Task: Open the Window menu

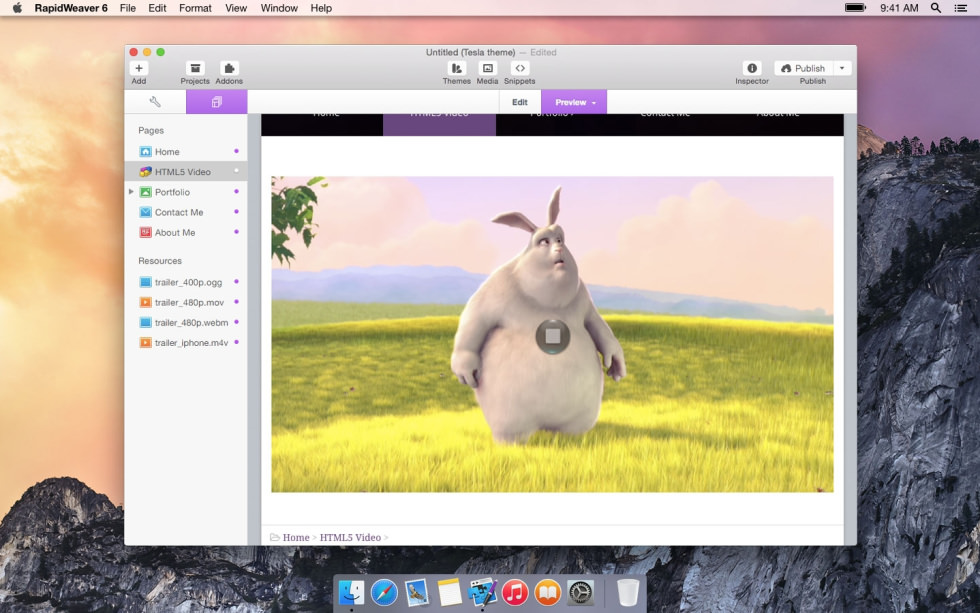Action: (x=279, y=8)
